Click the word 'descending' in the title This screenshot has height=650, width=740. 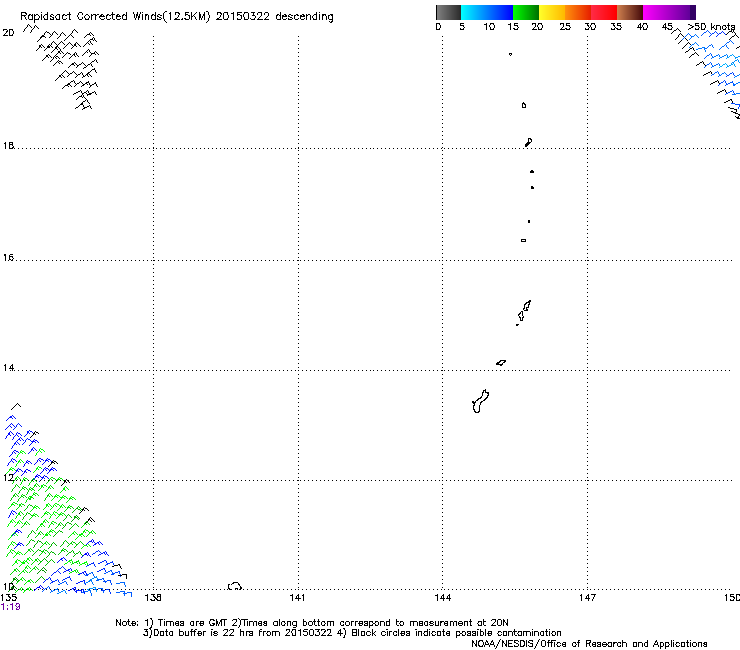pyautogui.click(x=304, y=17)
